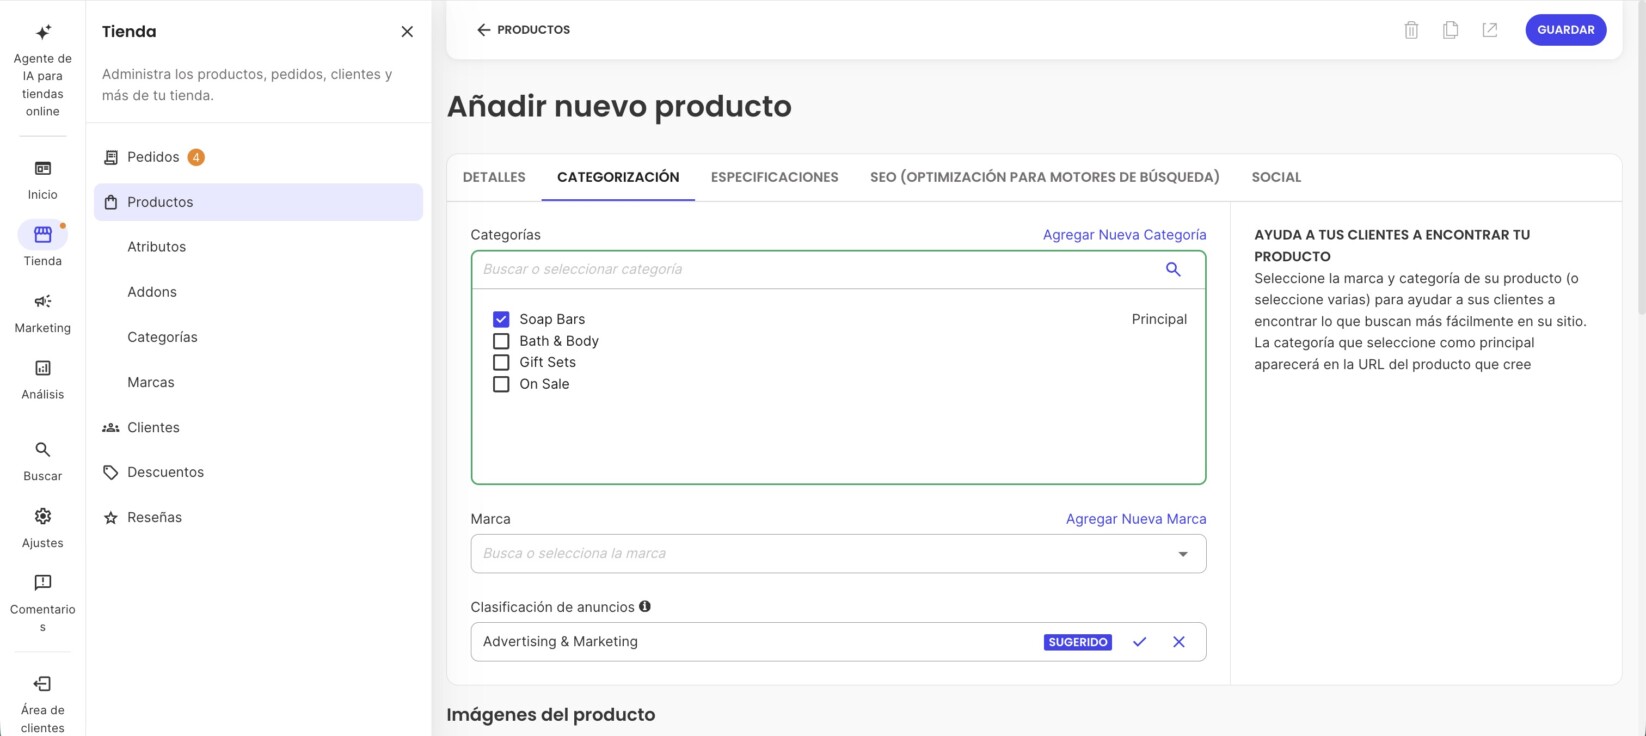
Task: Uncheck the Soap Bars category
Action: (x=501, y=319)
